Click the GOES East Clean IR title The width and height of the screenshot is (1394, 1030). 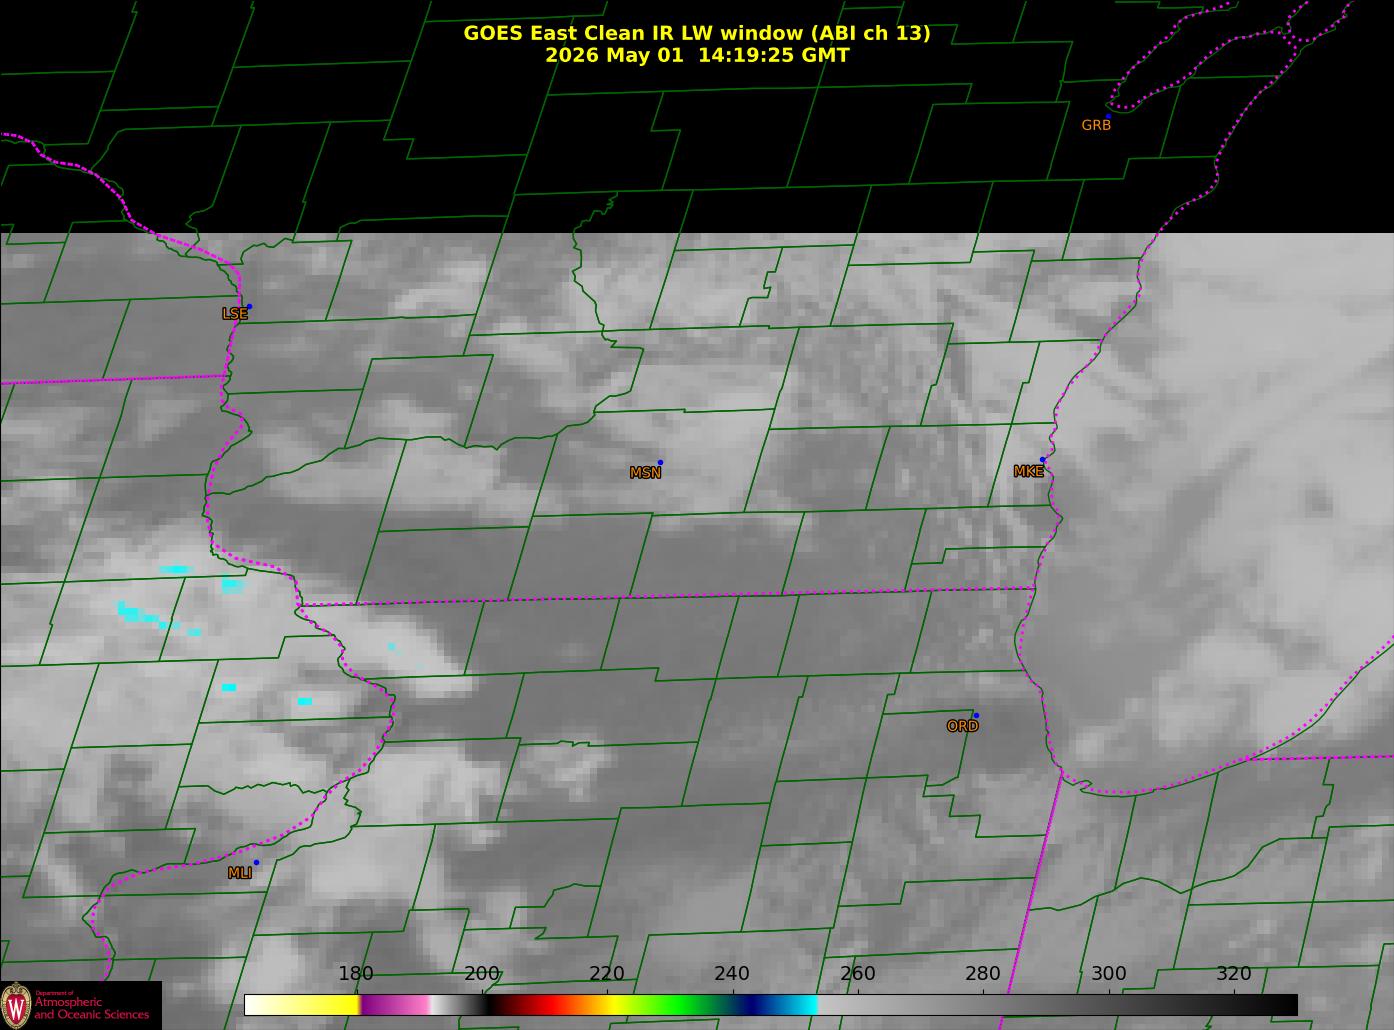696,33
